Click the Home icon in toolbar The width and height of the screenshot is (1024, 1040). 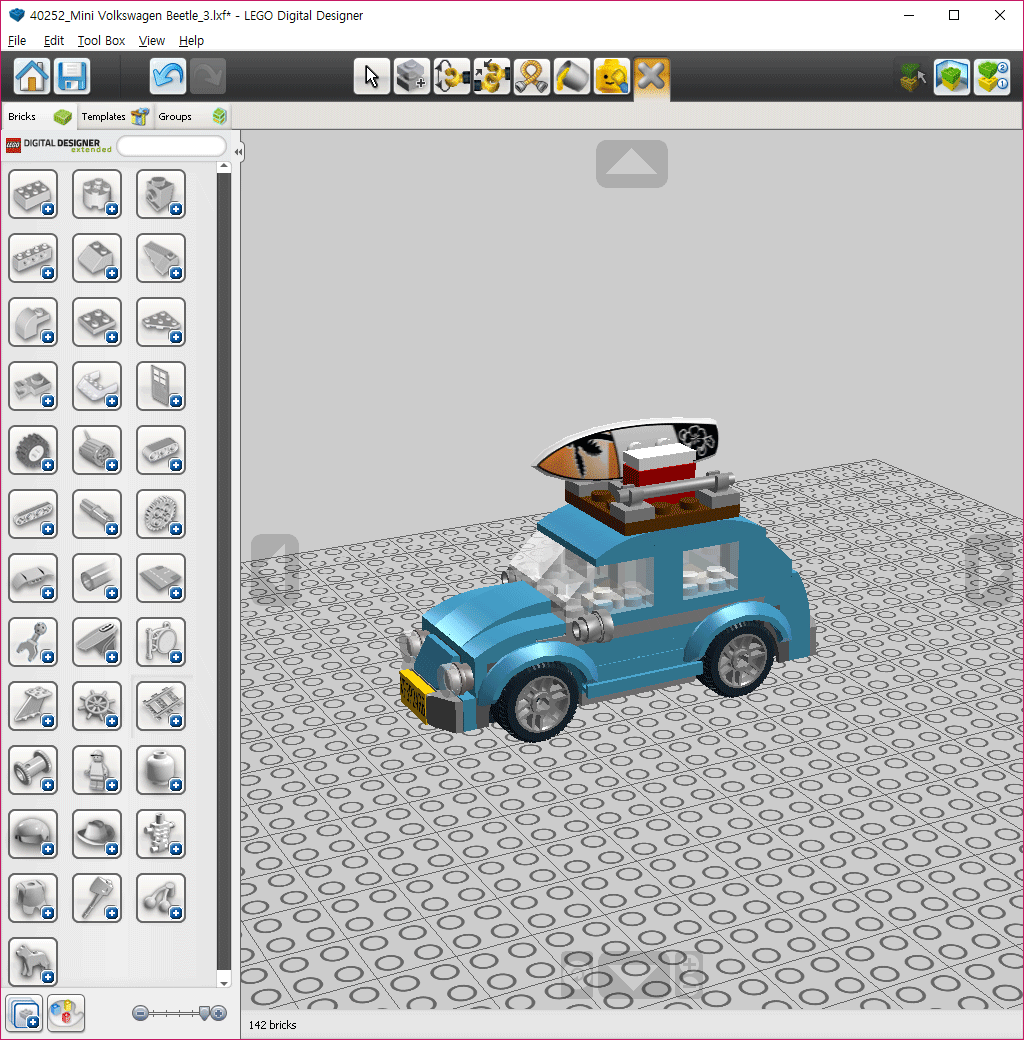click(32, 76)
